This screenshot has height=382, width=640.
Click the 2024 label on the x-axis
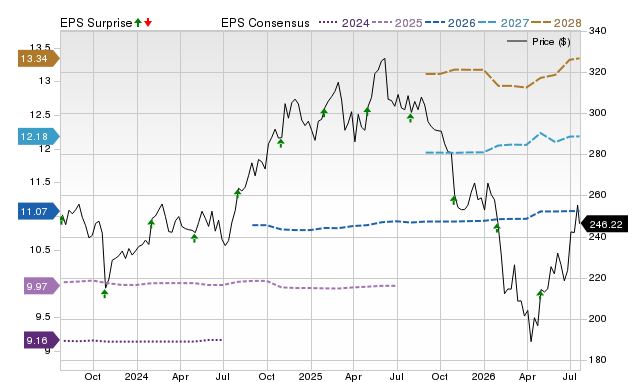click(136, 376)
